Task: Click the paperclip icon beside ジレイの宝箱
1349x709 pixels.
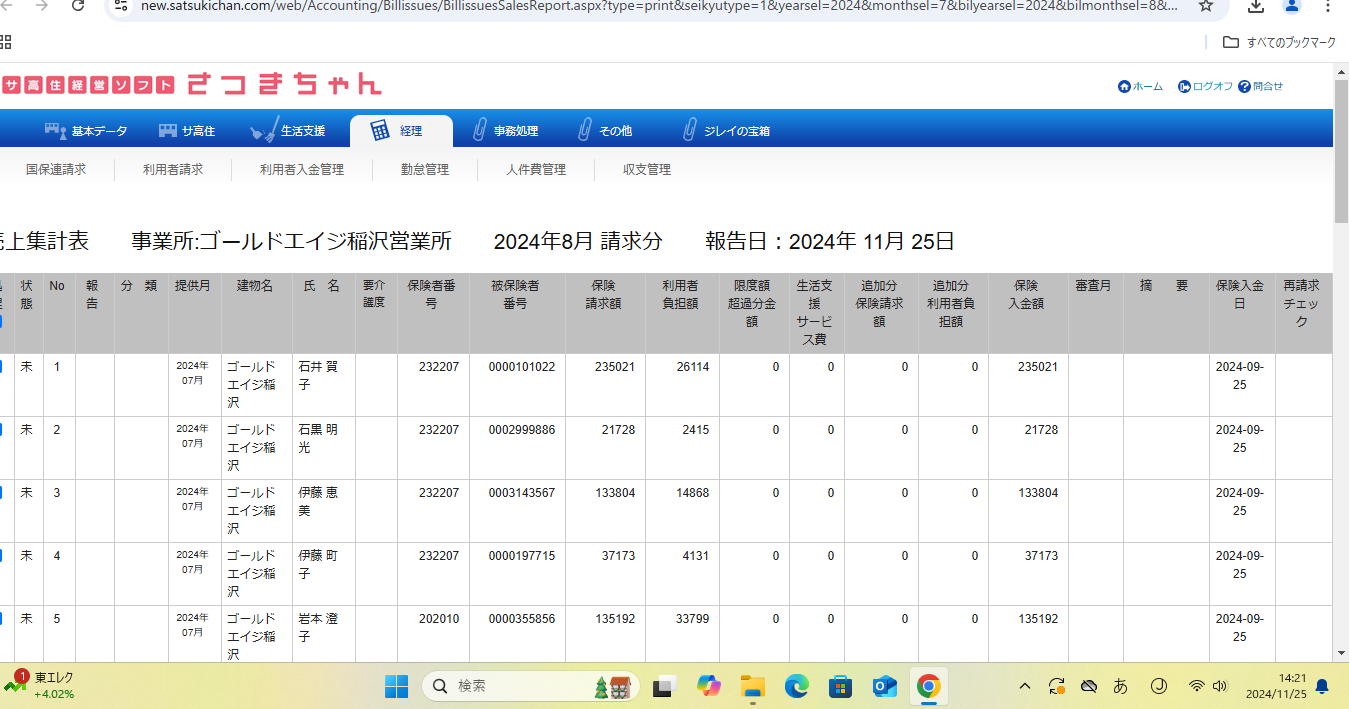Action: pos(689,131)
